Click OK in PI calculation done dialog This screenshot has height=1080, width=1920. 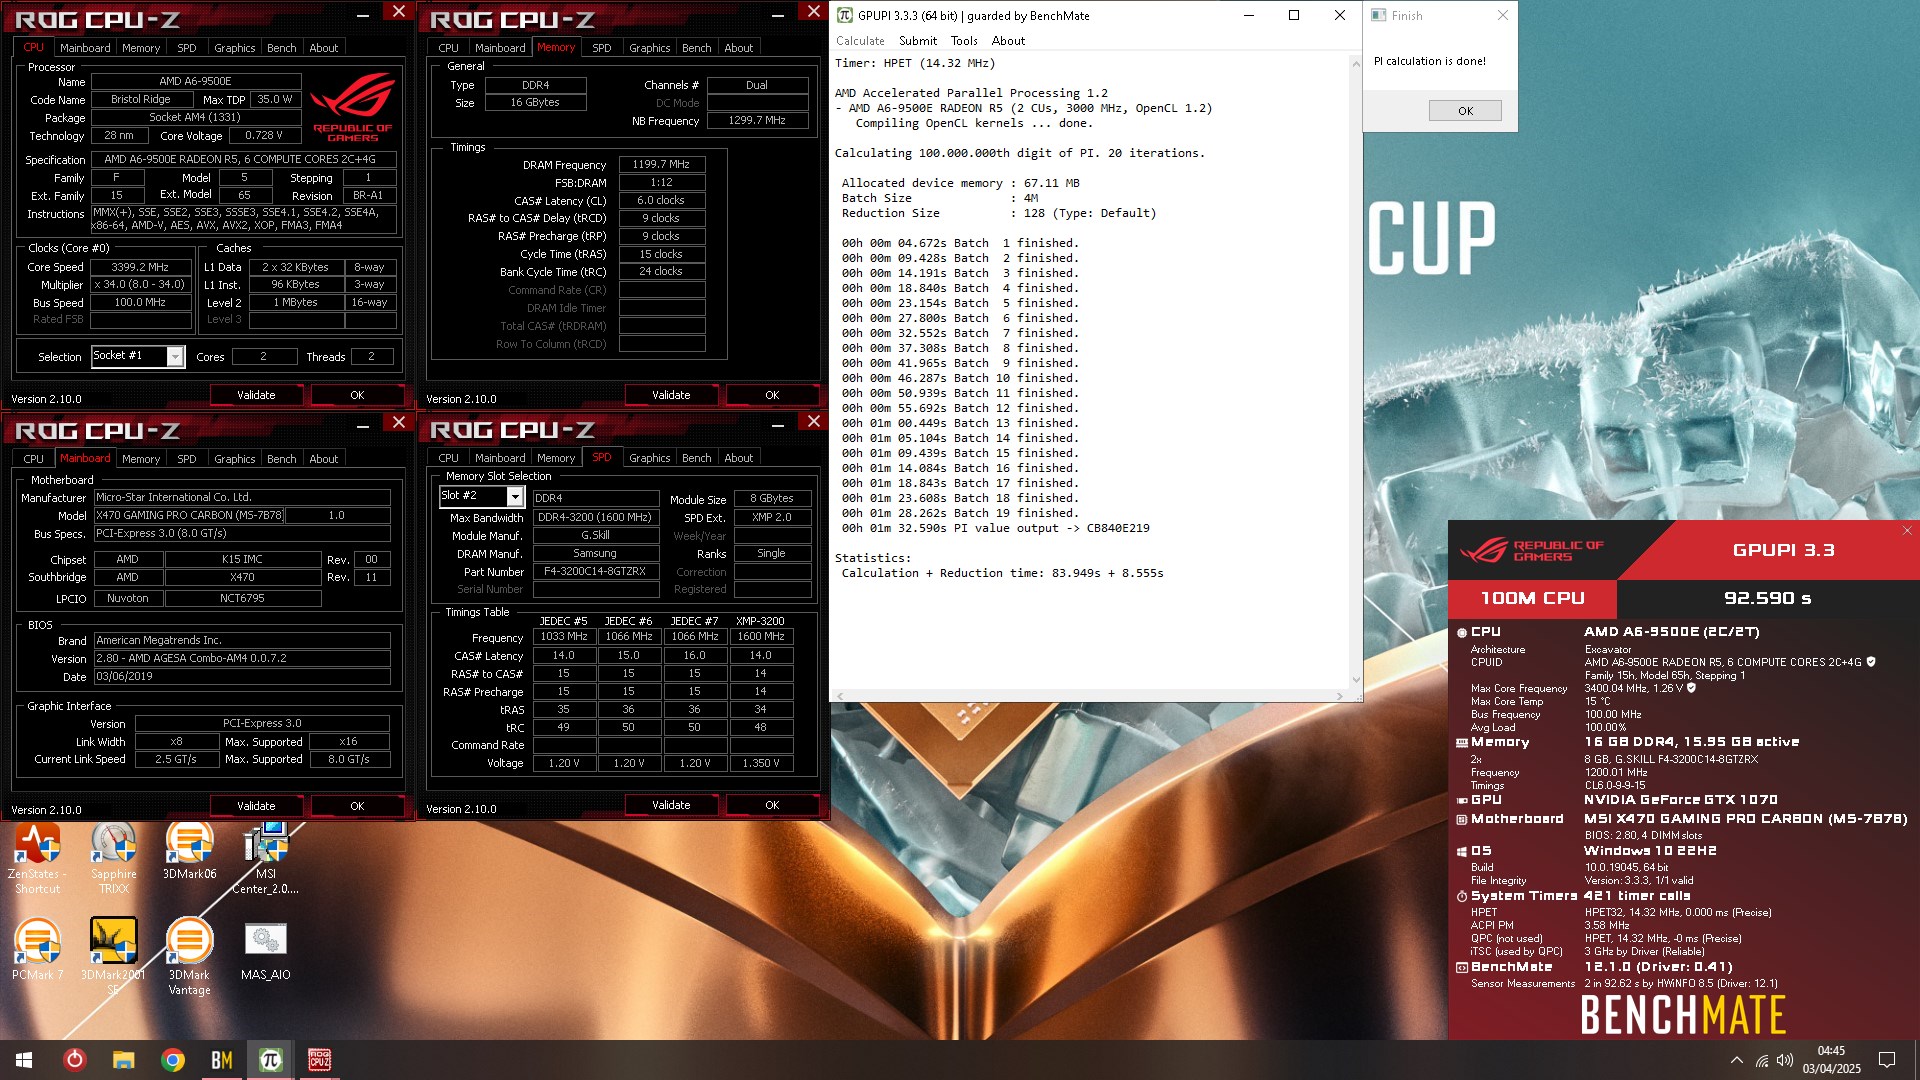1465,111
